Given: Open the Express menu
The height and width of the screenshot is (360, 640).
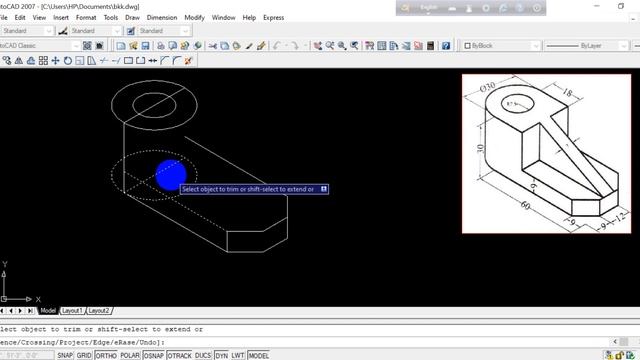Looking at the screenshot, I should pyautogui.click(x=273, y=18).
